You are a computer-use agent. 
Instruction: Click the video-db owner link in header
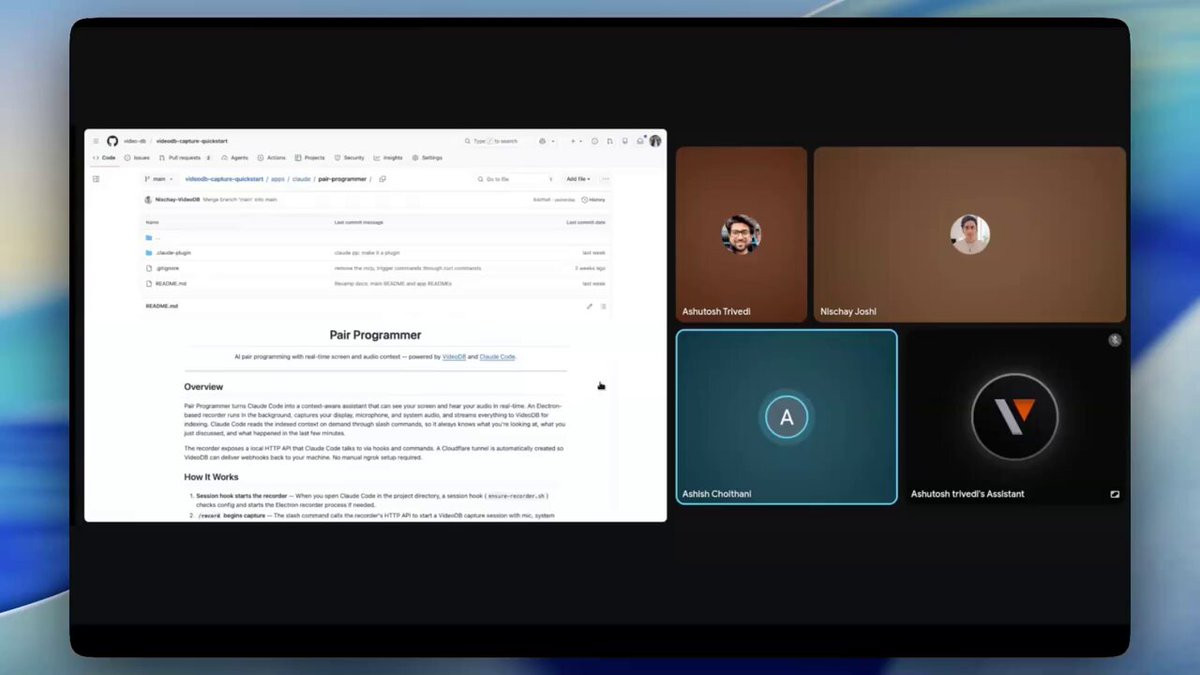click(x=135, y=141)
